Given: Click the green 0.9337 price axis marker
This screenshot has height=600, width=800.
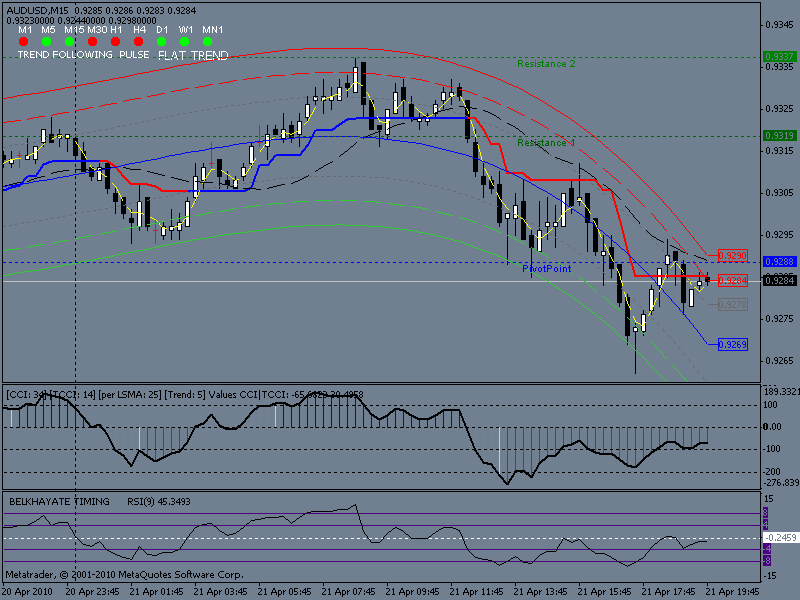Looking at the screenshot, I should (779, 57).
